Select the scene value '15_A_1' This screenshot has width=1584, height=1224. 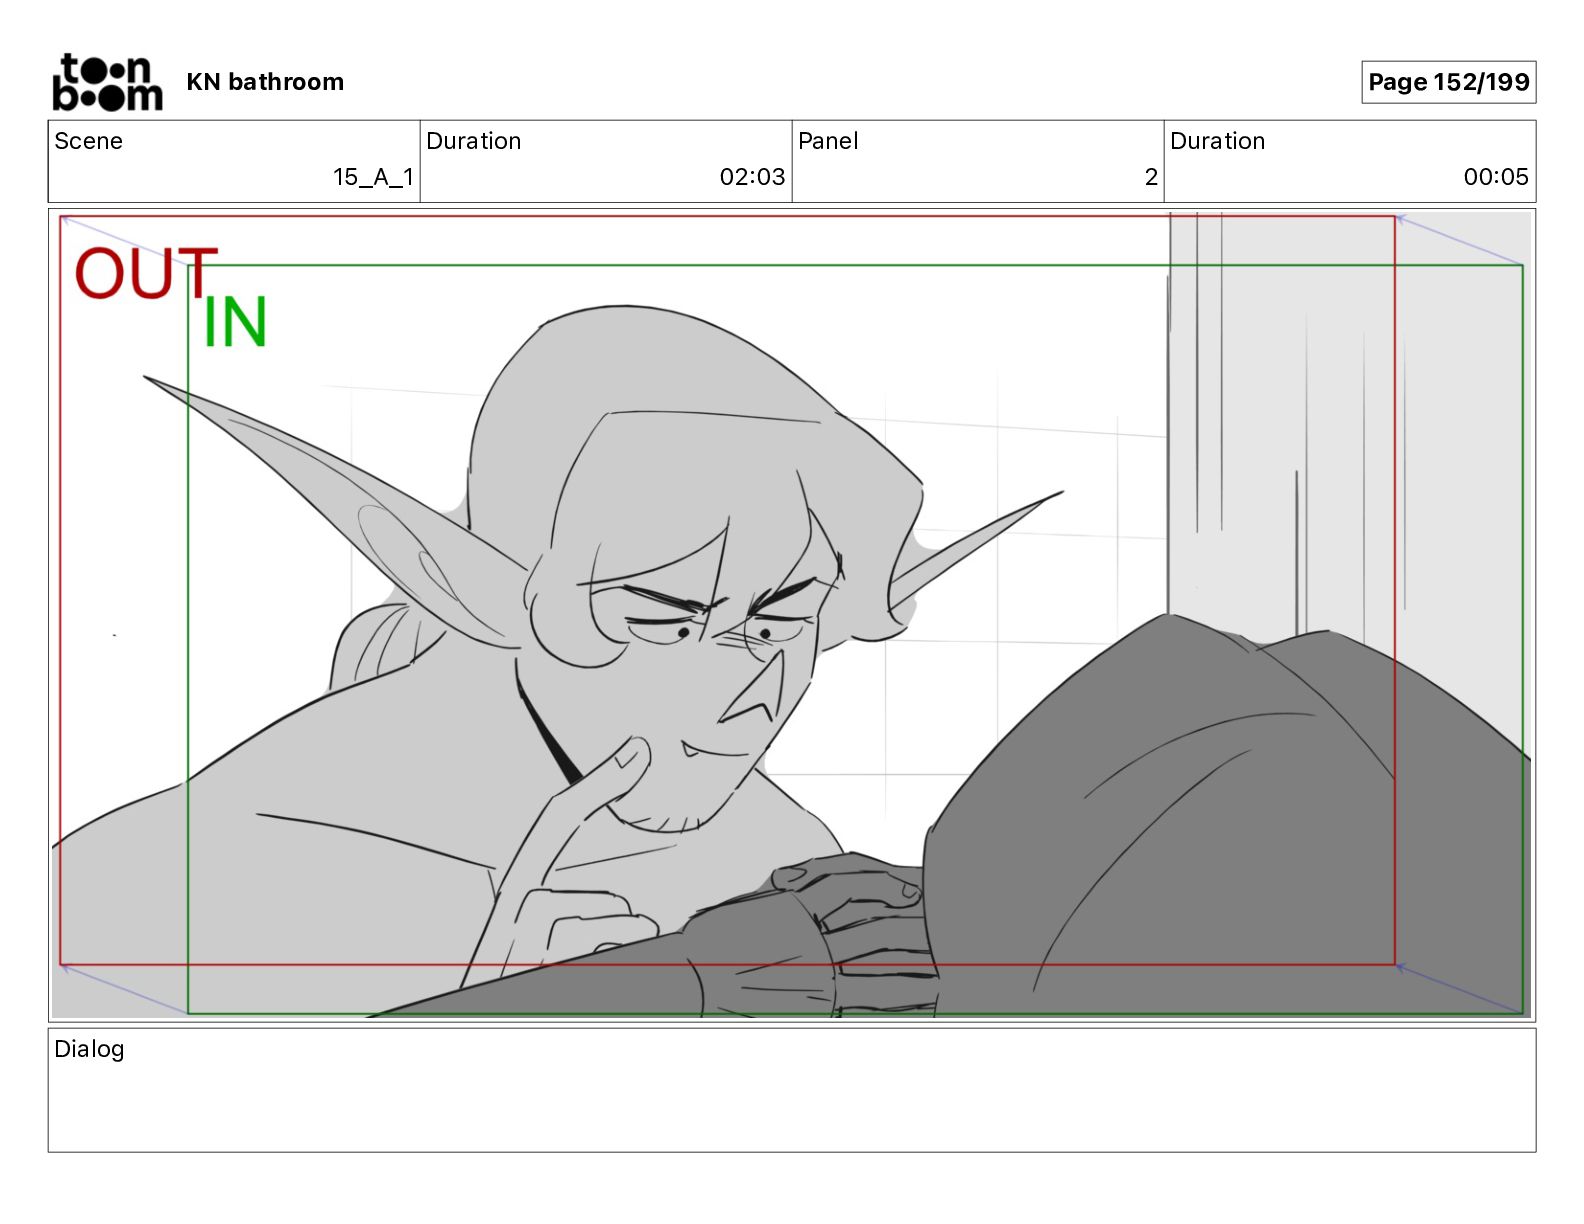click(x=373, y=177)
